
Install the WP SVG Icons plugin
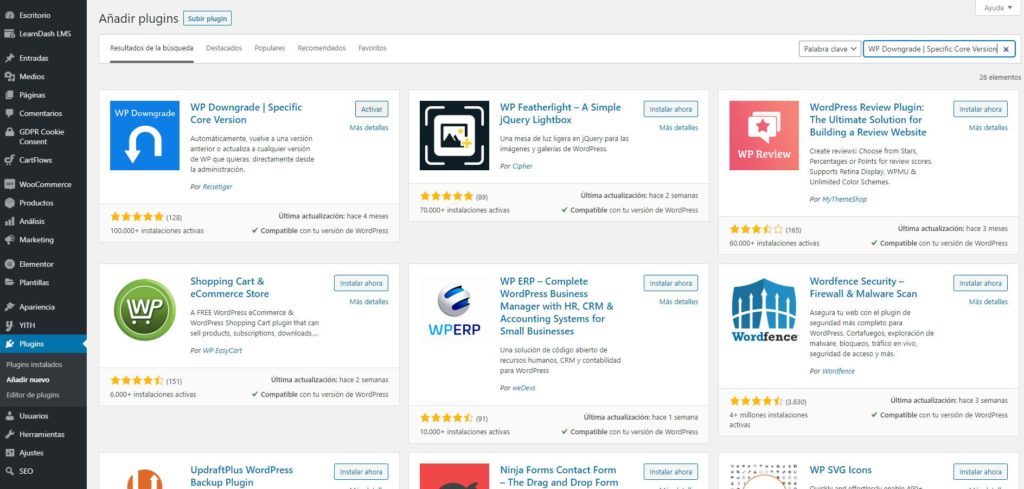pos(980,472)
